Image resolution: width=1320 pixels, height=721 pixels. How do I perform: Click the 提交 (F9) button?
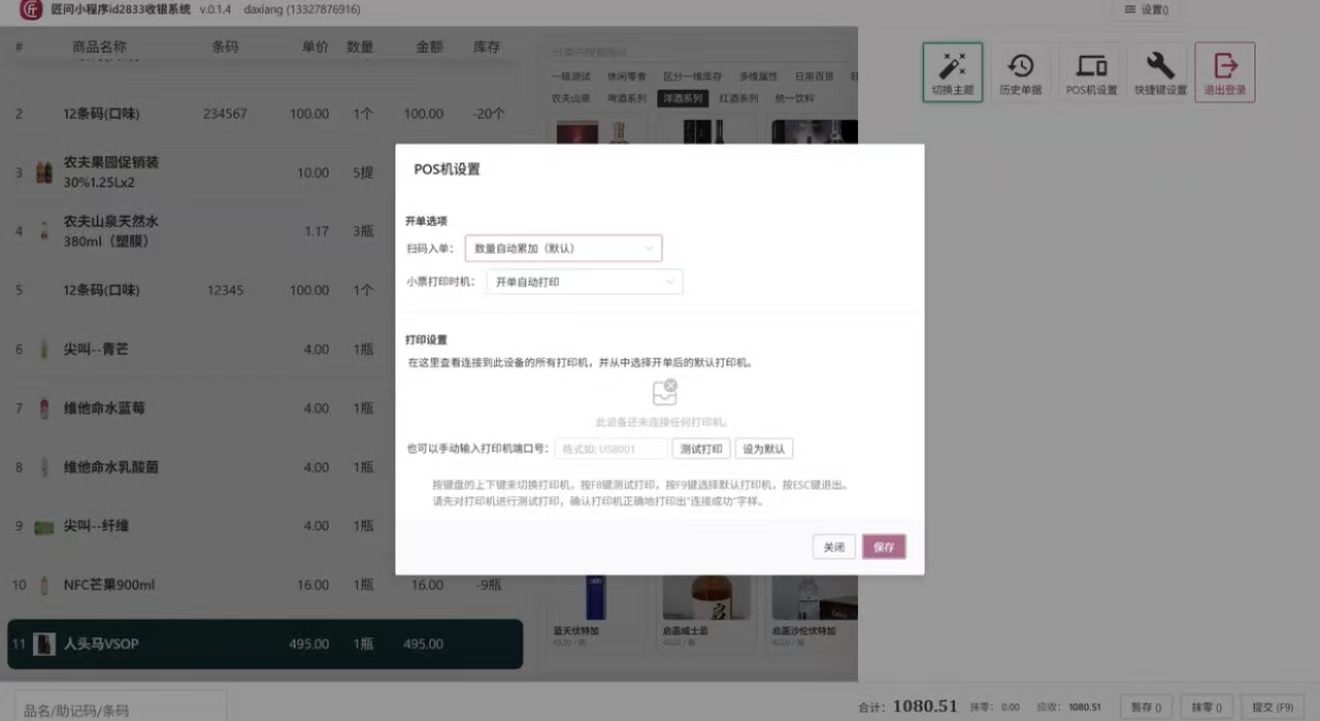(1273, 707)
